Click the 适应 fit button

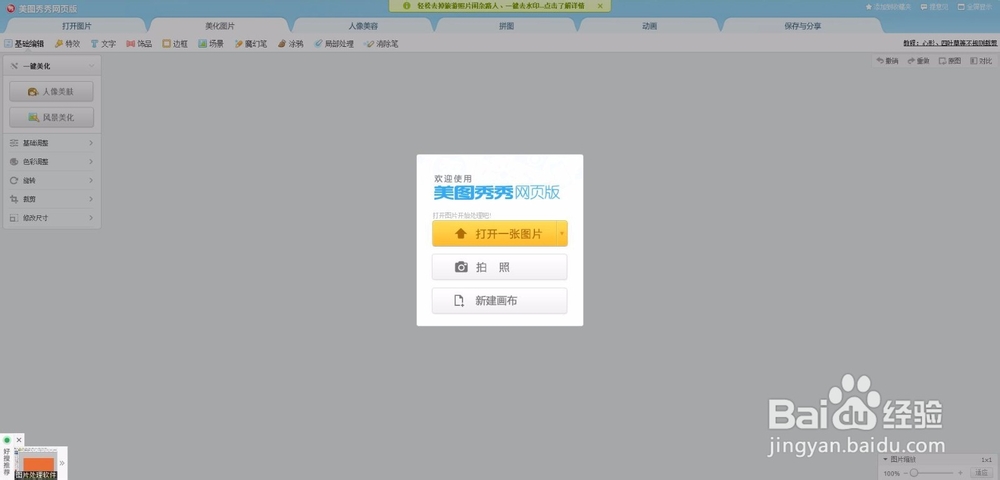tap(981, 473)
